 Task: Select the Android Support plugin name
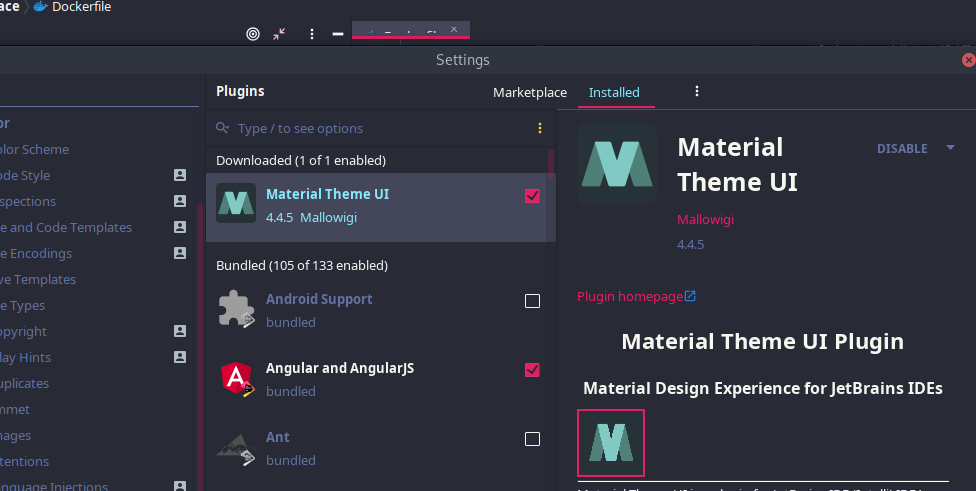click(x=319, y=299)
